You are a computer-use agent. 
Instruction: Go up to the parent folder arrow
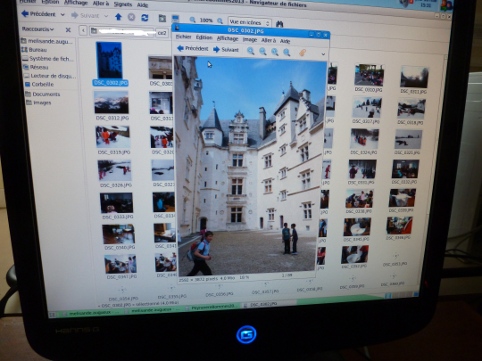point(118,17)
